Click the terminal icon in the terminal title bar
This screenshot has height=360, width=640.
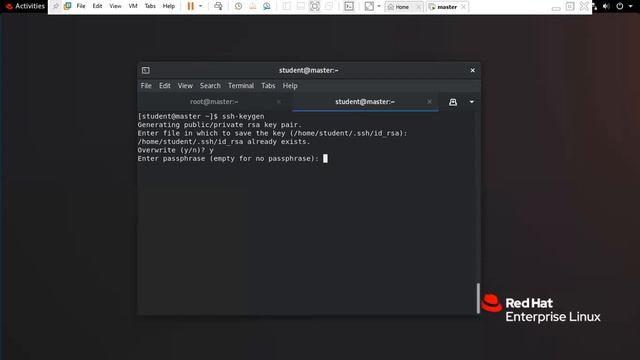146,70
